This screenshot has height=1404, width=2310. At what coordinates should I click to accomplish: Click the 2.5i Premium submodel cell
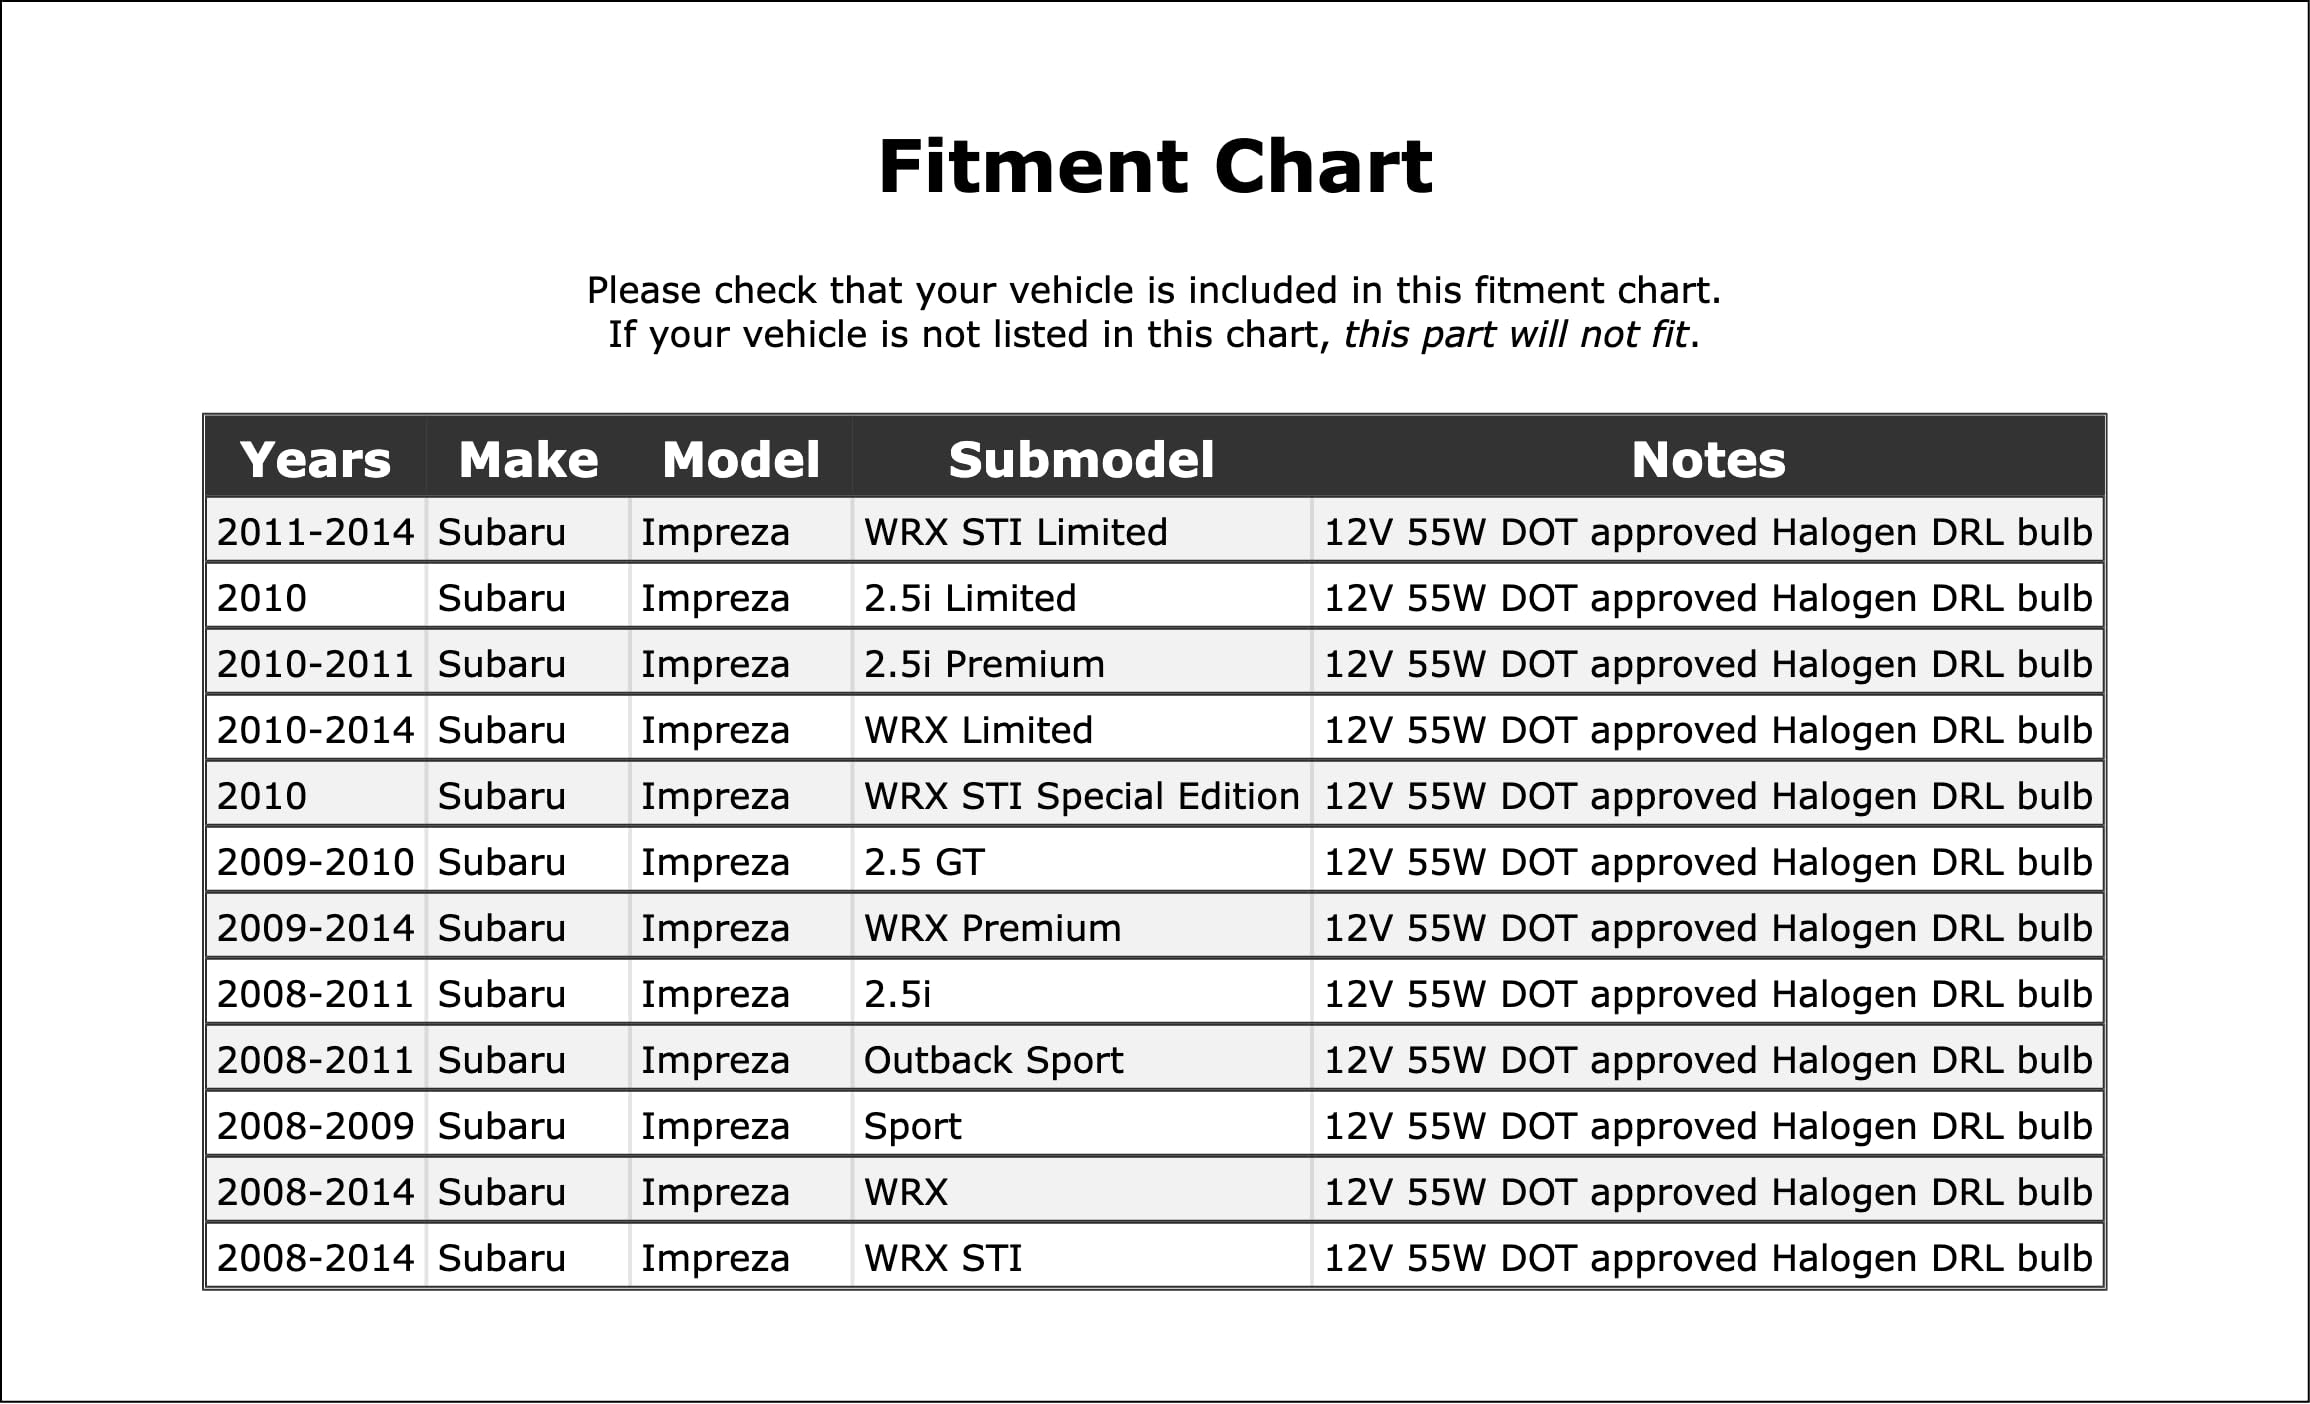(984, 664)
